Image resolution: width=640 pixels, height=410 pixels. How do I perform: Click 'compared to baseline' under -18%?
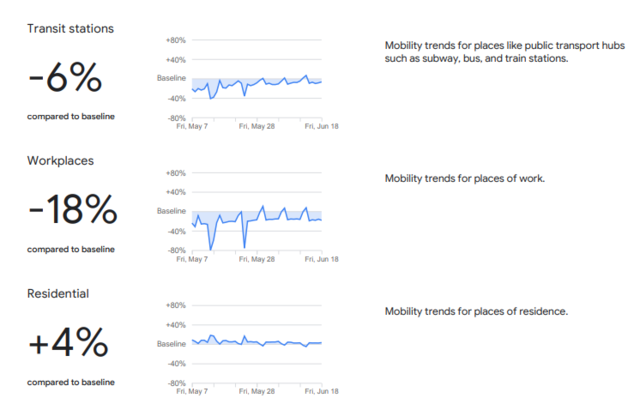point(71,249)
